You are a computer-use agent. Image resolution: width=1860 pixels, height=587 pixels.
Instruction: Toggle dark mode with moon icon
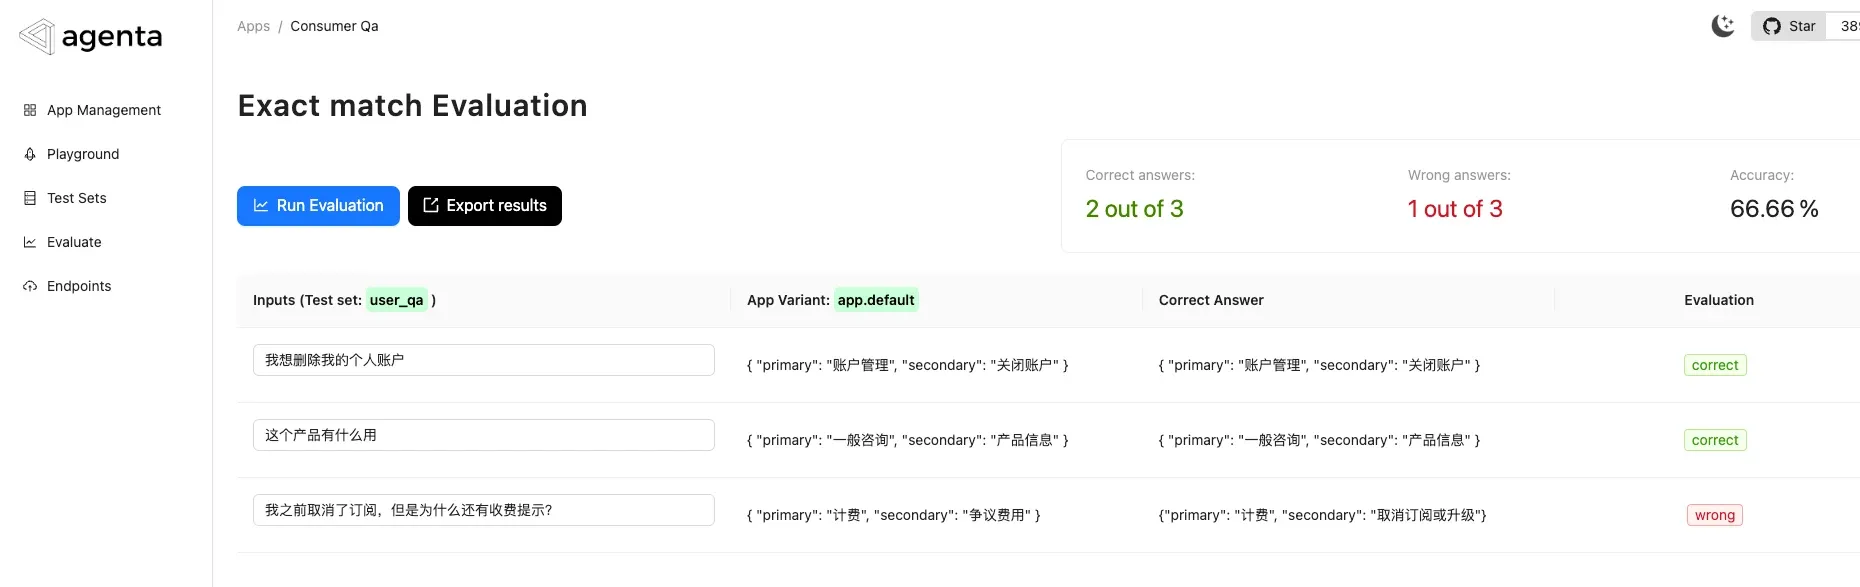(x=1722, y=26)
